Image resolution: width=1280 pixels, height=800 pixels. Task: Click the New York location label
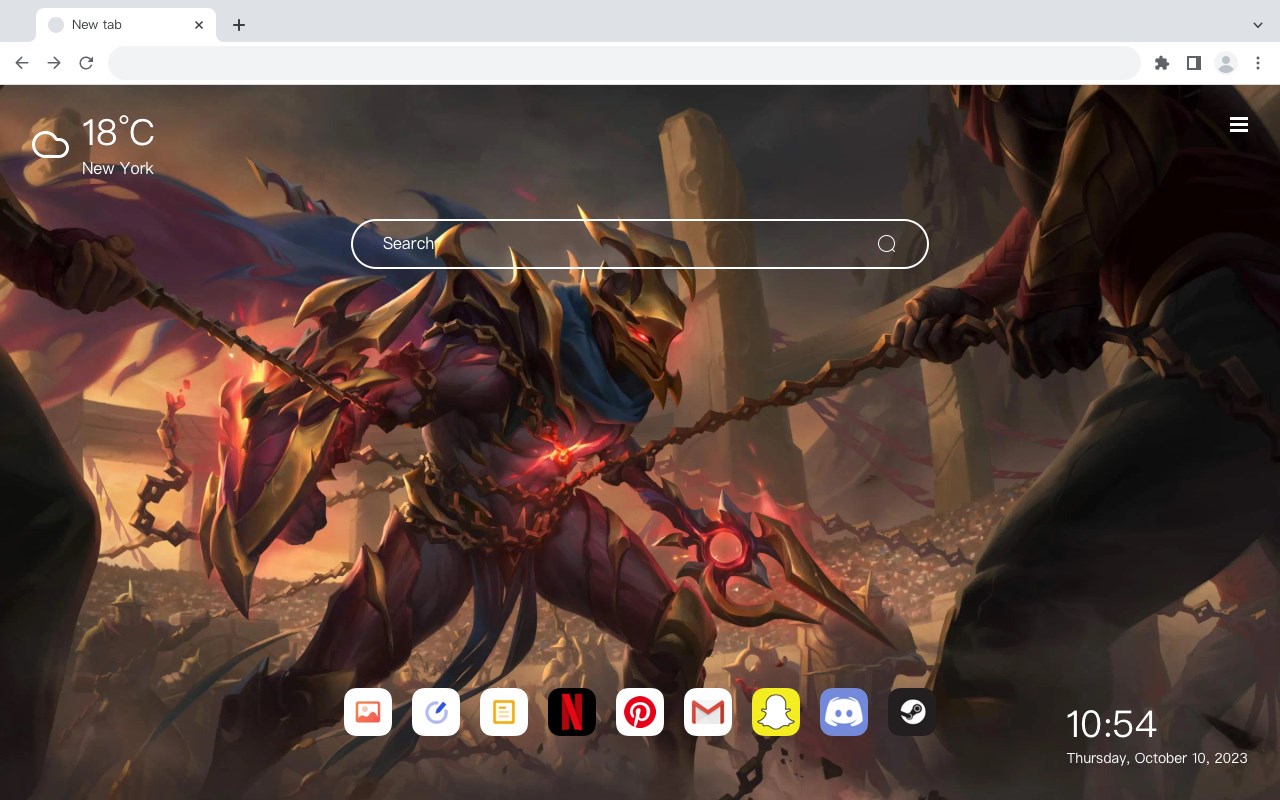click(118, 168)
